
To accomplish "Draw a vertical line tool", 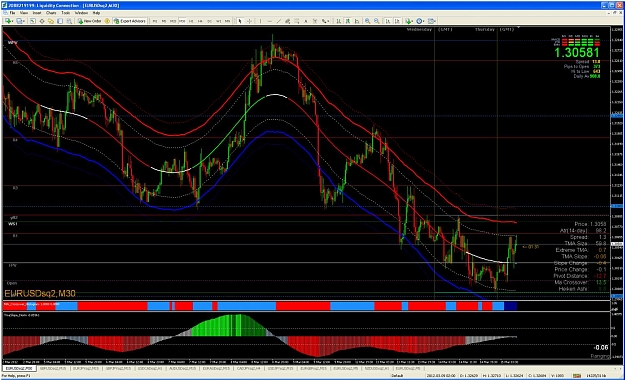I will pyautogui.click(x=260, y=21).
